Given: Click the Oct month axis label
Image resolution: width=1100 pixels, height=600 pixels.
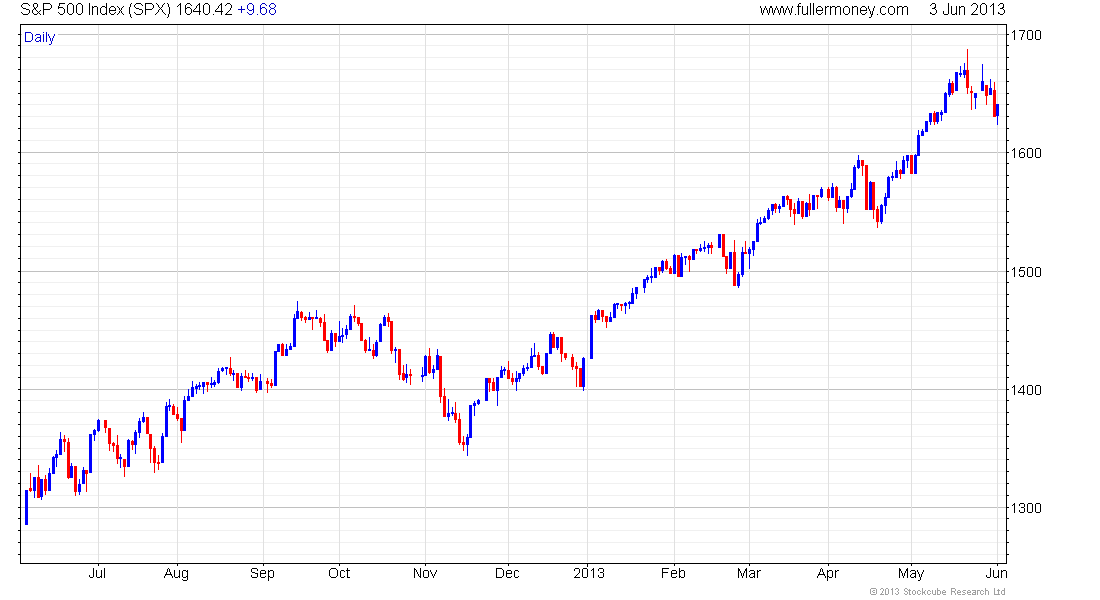Looking at the screenshot, I should (339, 573).
